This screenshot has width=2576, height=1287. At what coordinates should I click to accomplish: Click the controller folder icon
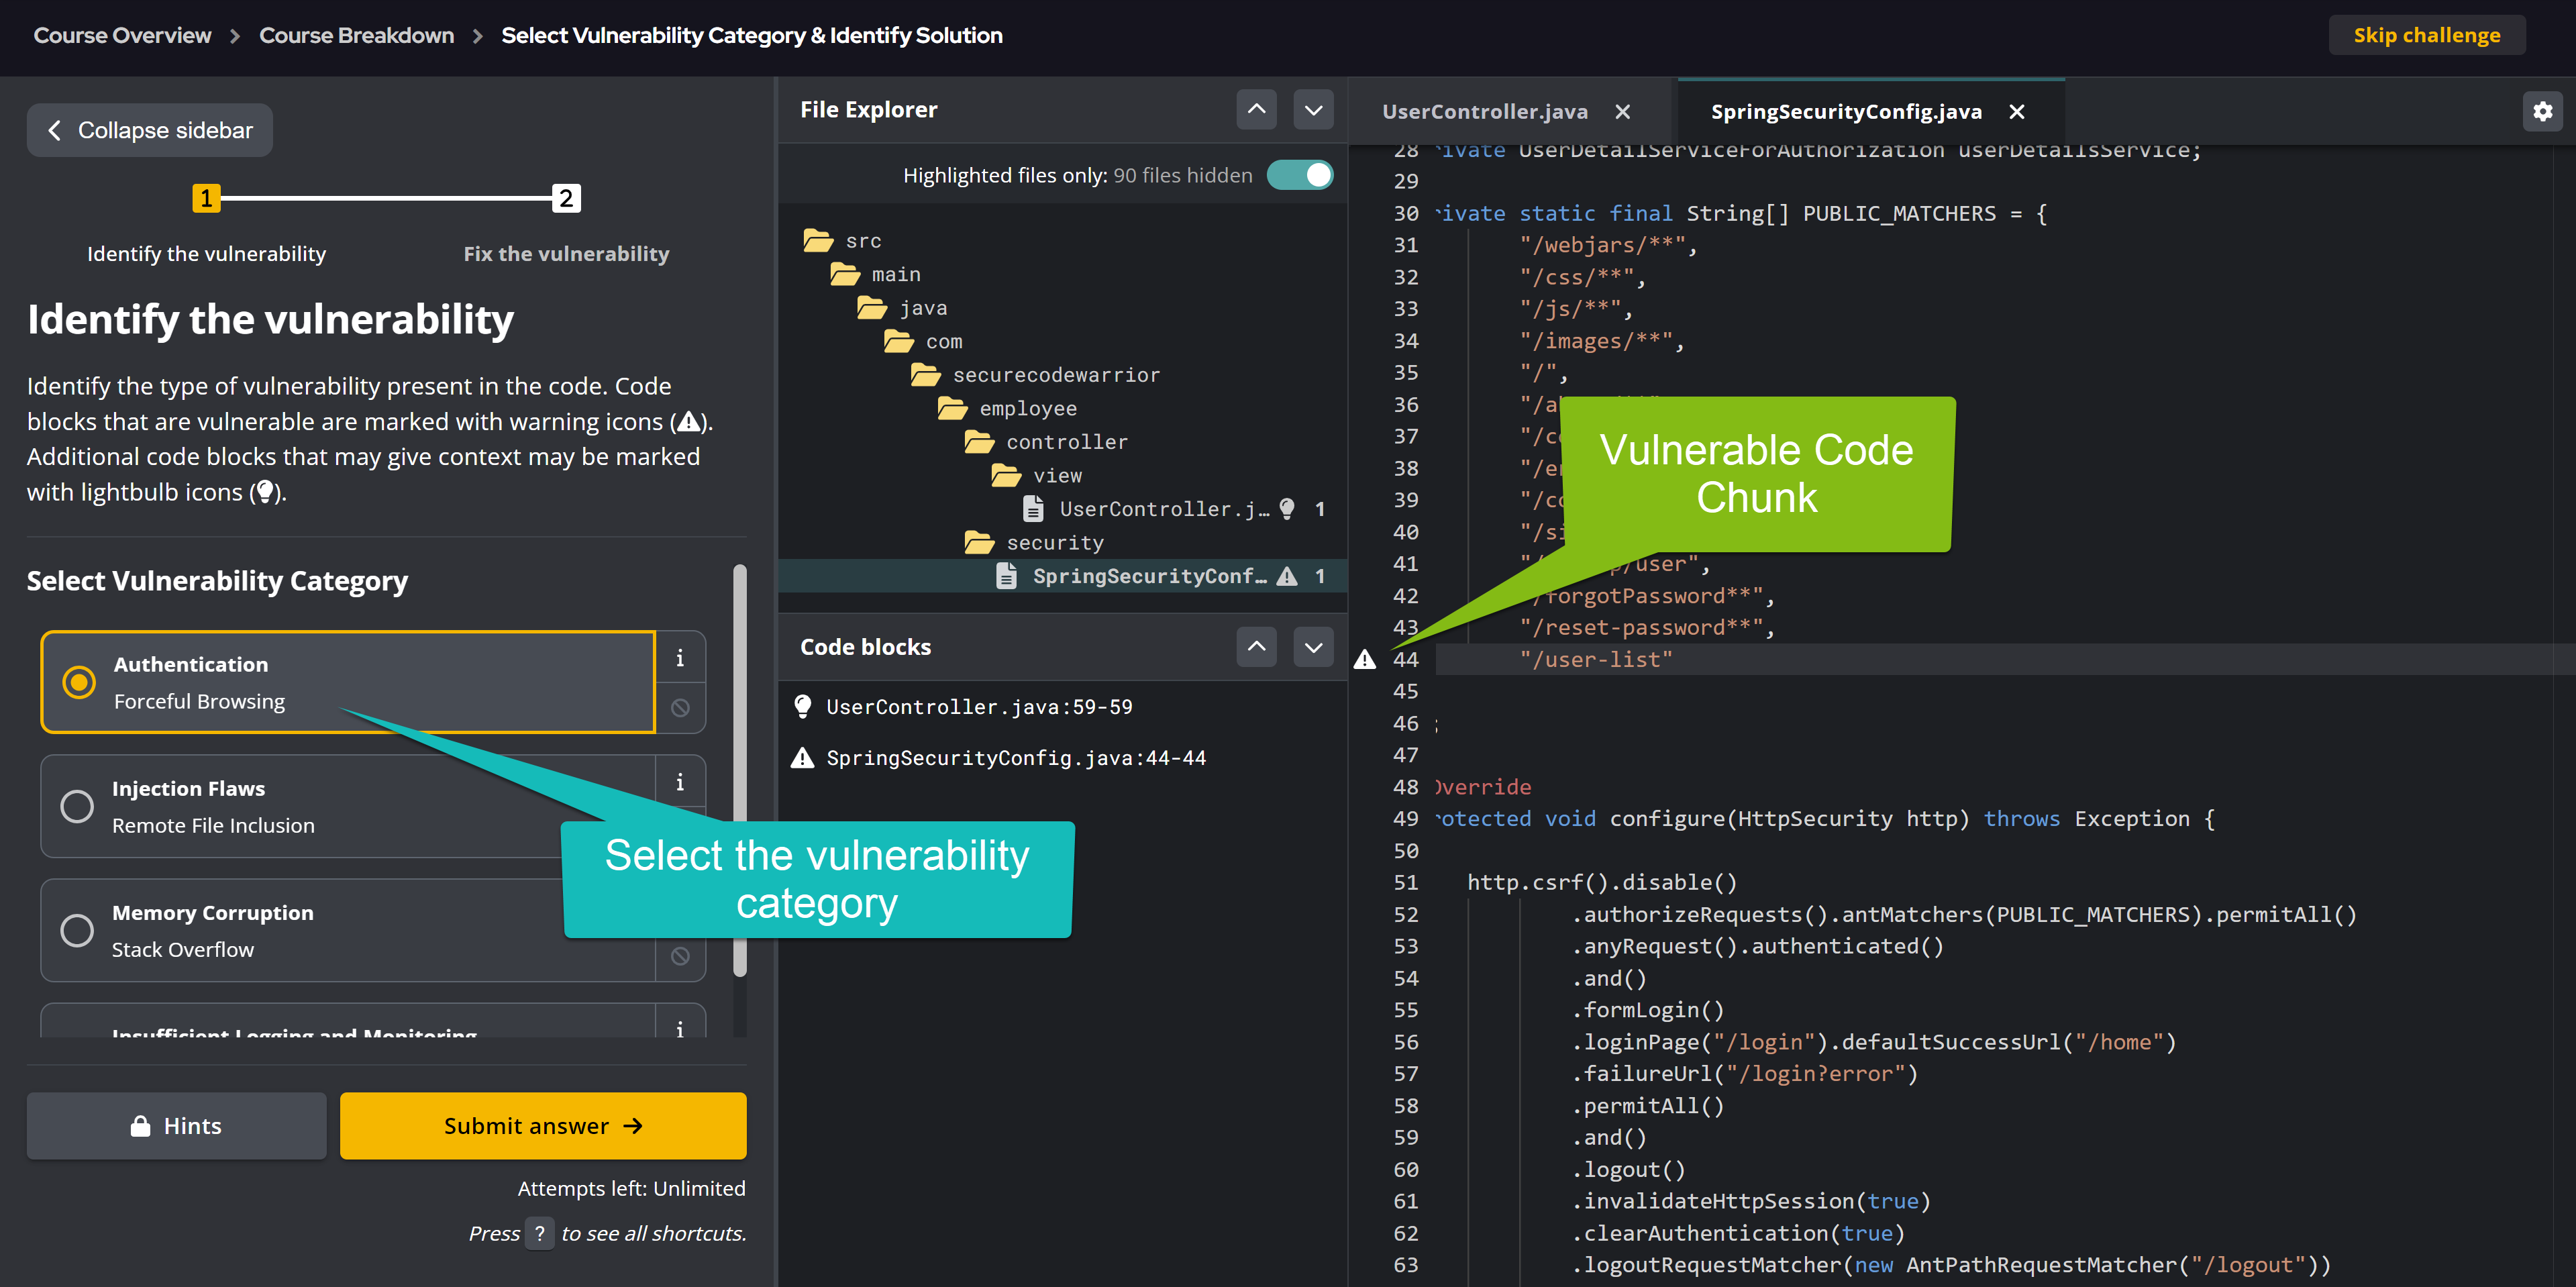979,442
